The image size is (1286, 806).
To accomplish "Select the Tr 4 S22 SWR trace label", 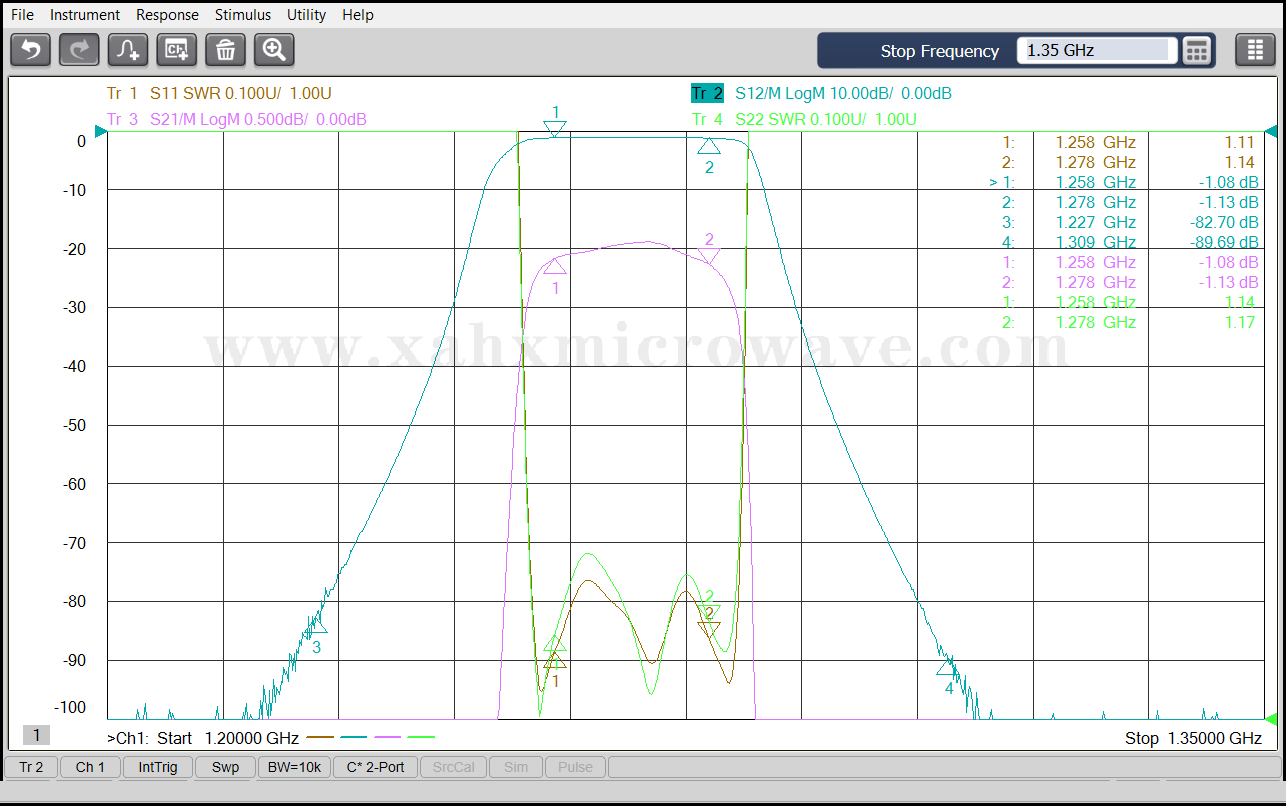I will pos(804,120).
